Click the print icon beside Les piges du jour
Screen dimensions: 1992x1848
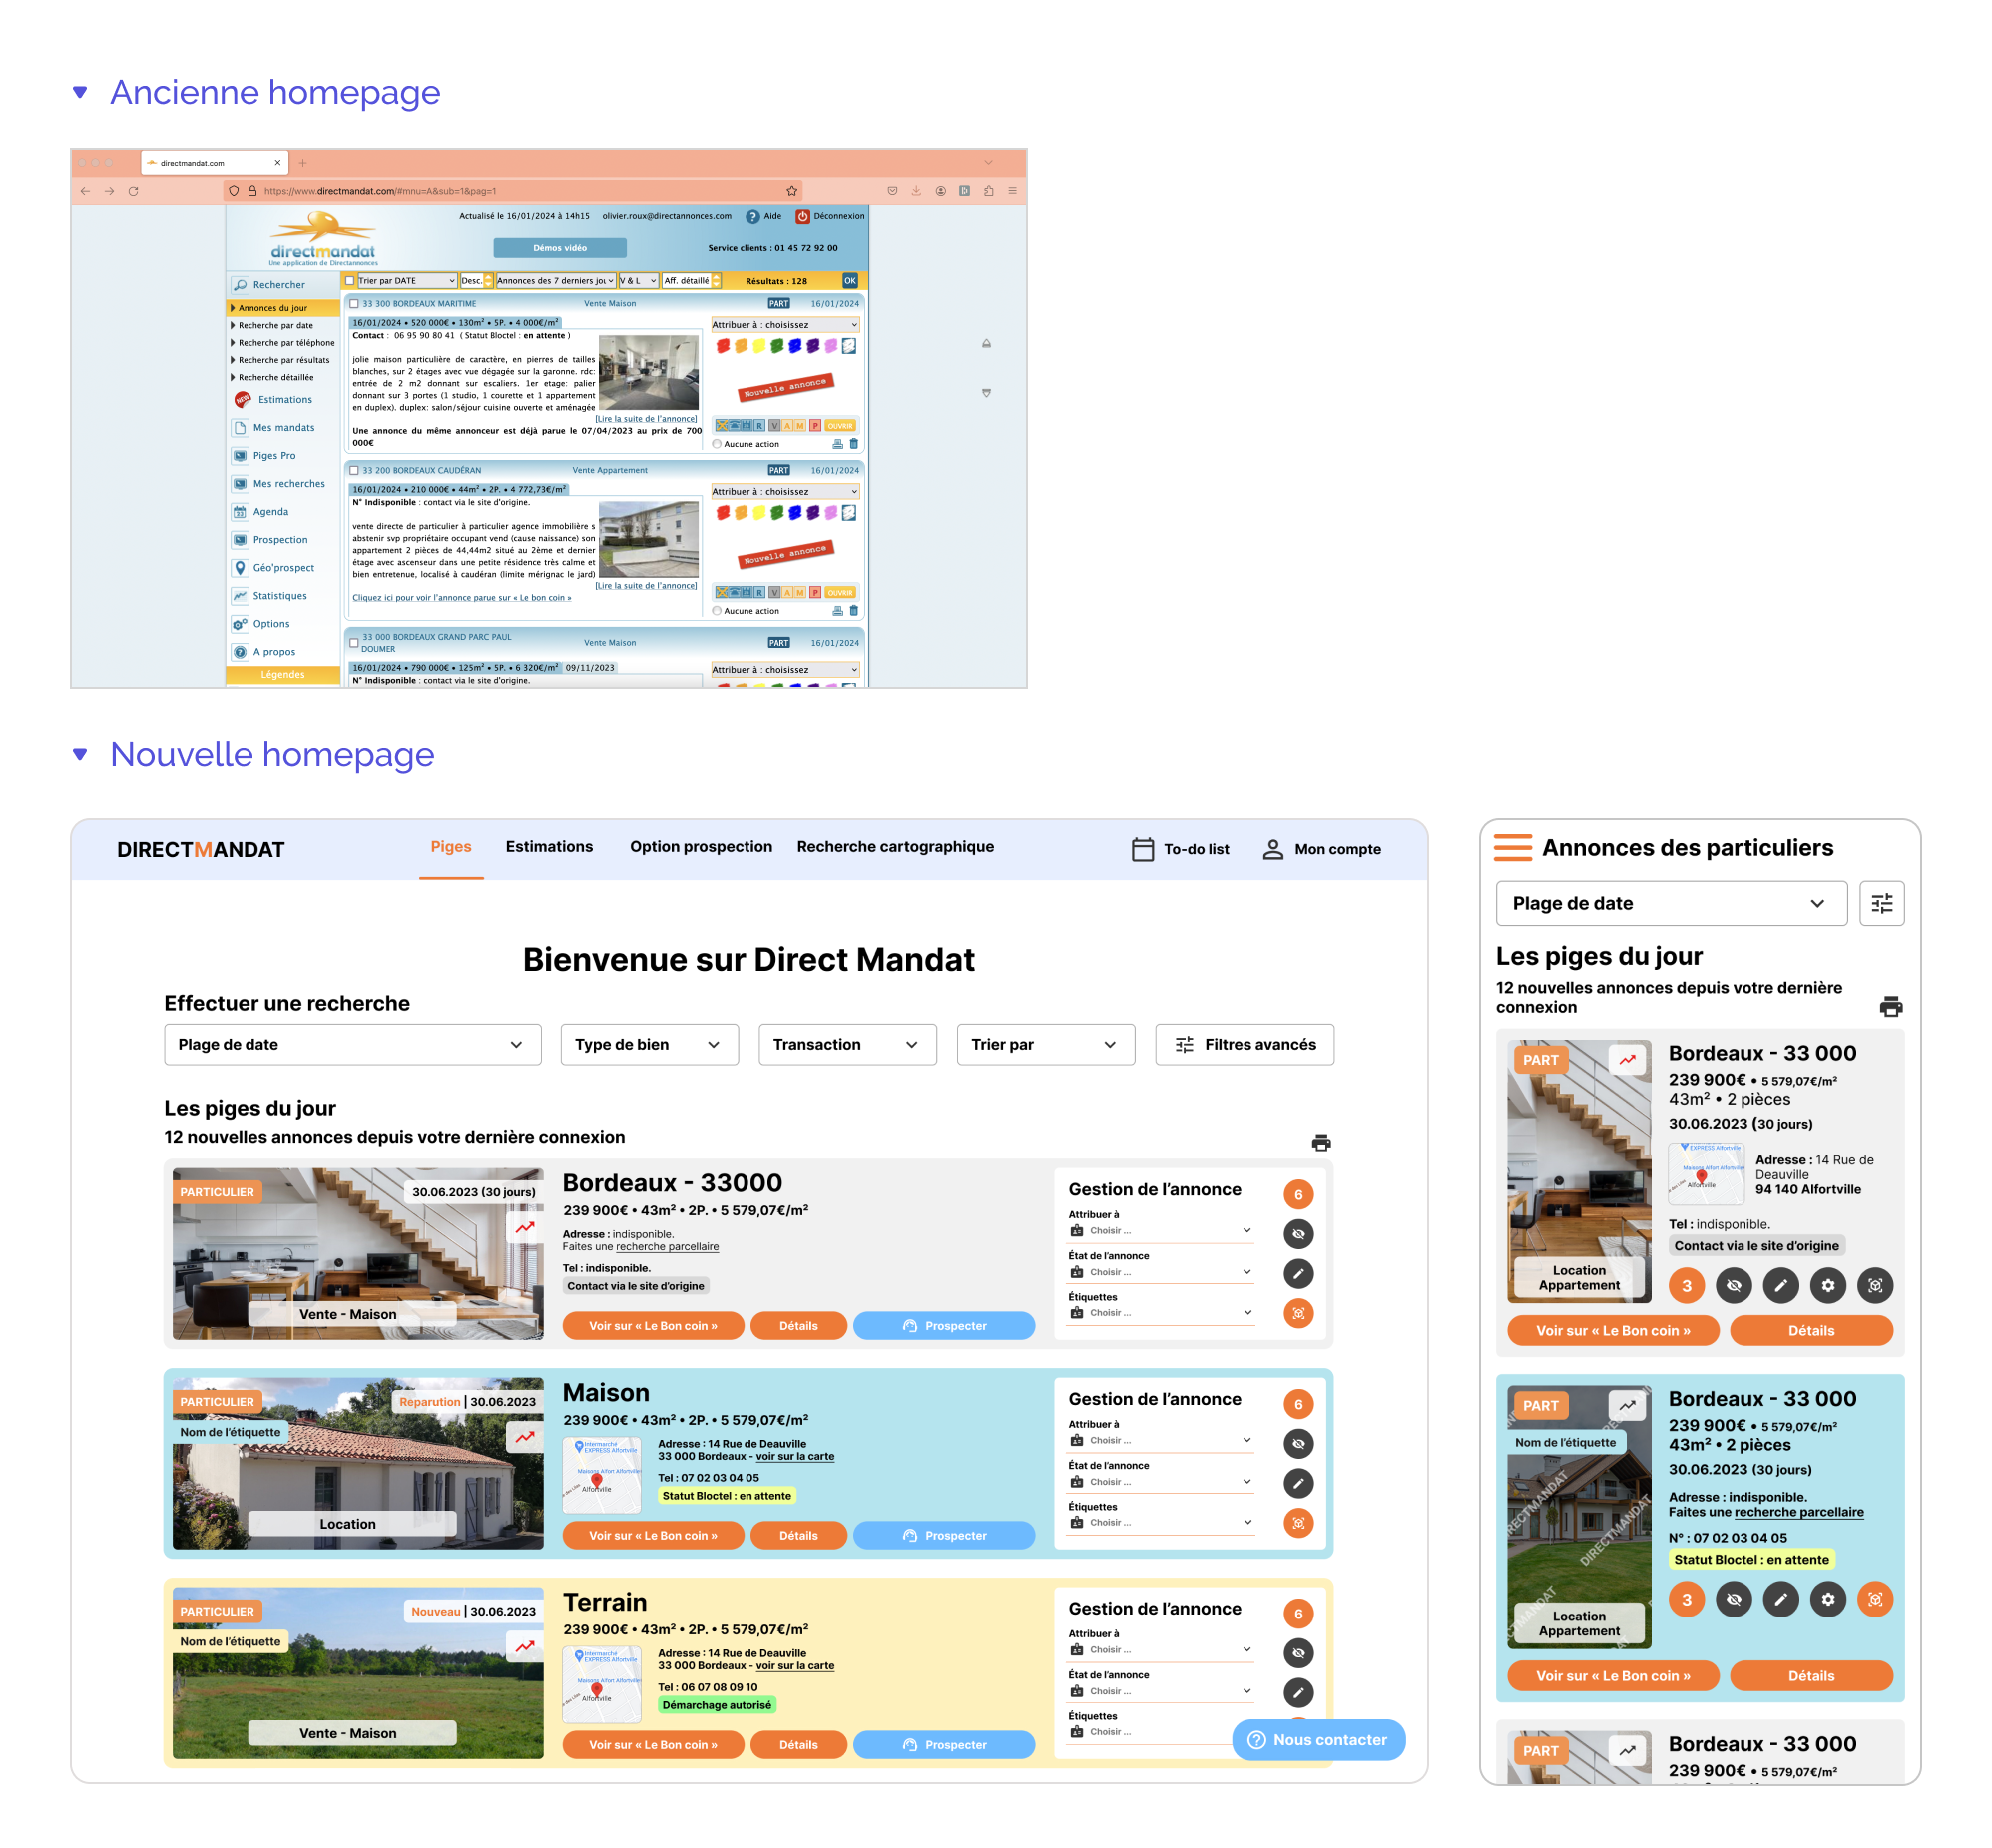1320,1142
